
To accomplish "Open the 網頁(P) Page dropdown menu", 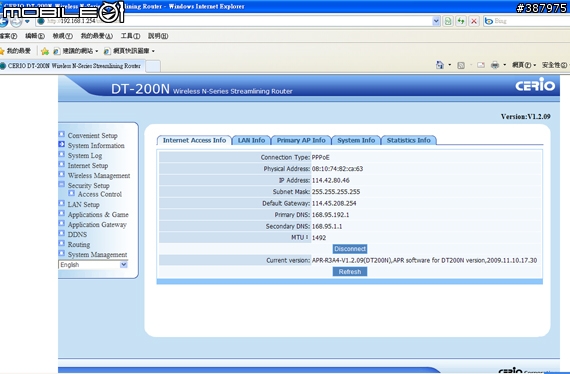I will coord(524,65).
